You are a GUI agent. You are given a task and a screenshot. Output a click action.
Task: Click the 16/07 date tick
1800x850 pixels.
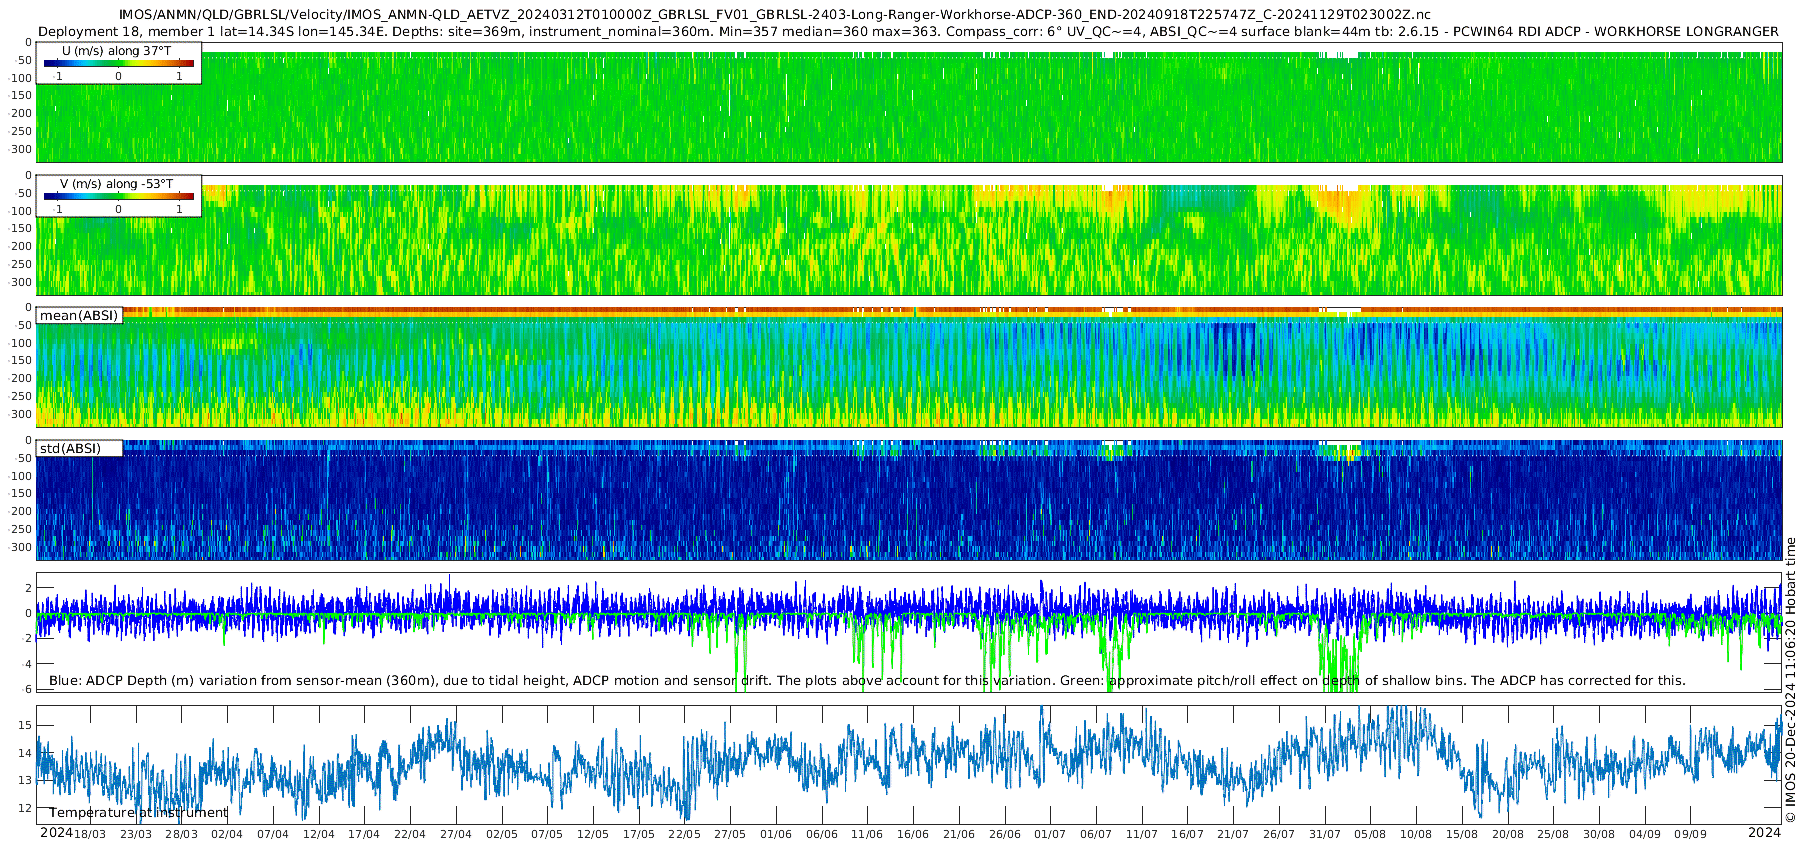point(1187,834)
